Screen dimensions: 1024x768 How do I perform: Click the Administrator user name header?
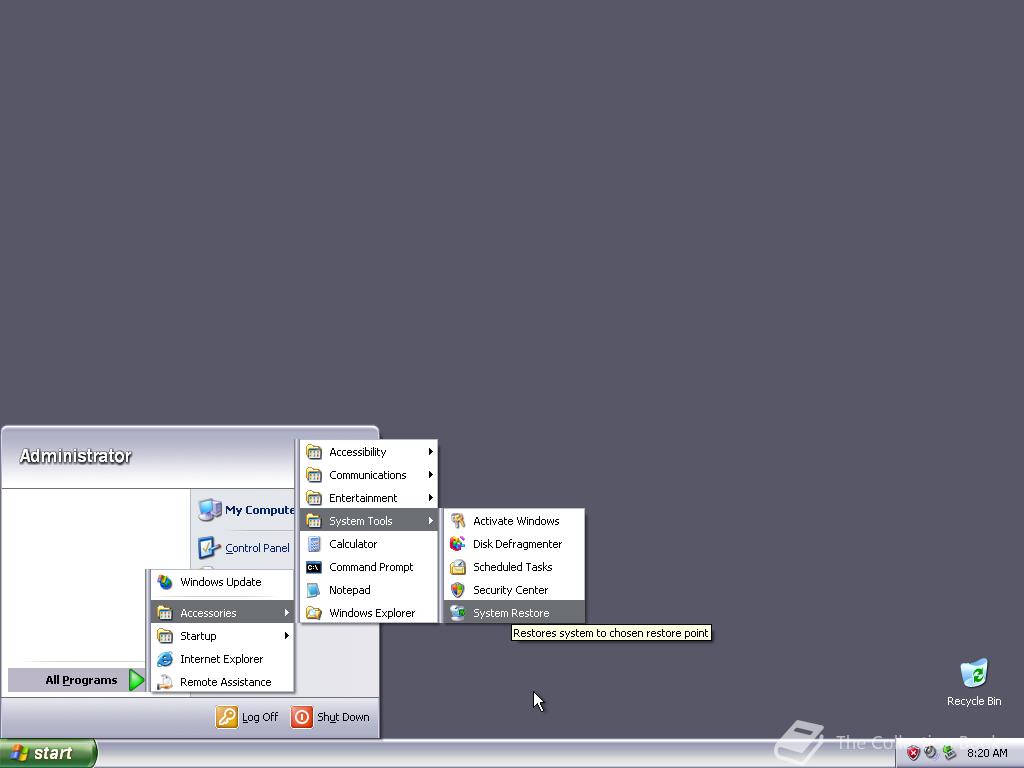coord(75,456)
